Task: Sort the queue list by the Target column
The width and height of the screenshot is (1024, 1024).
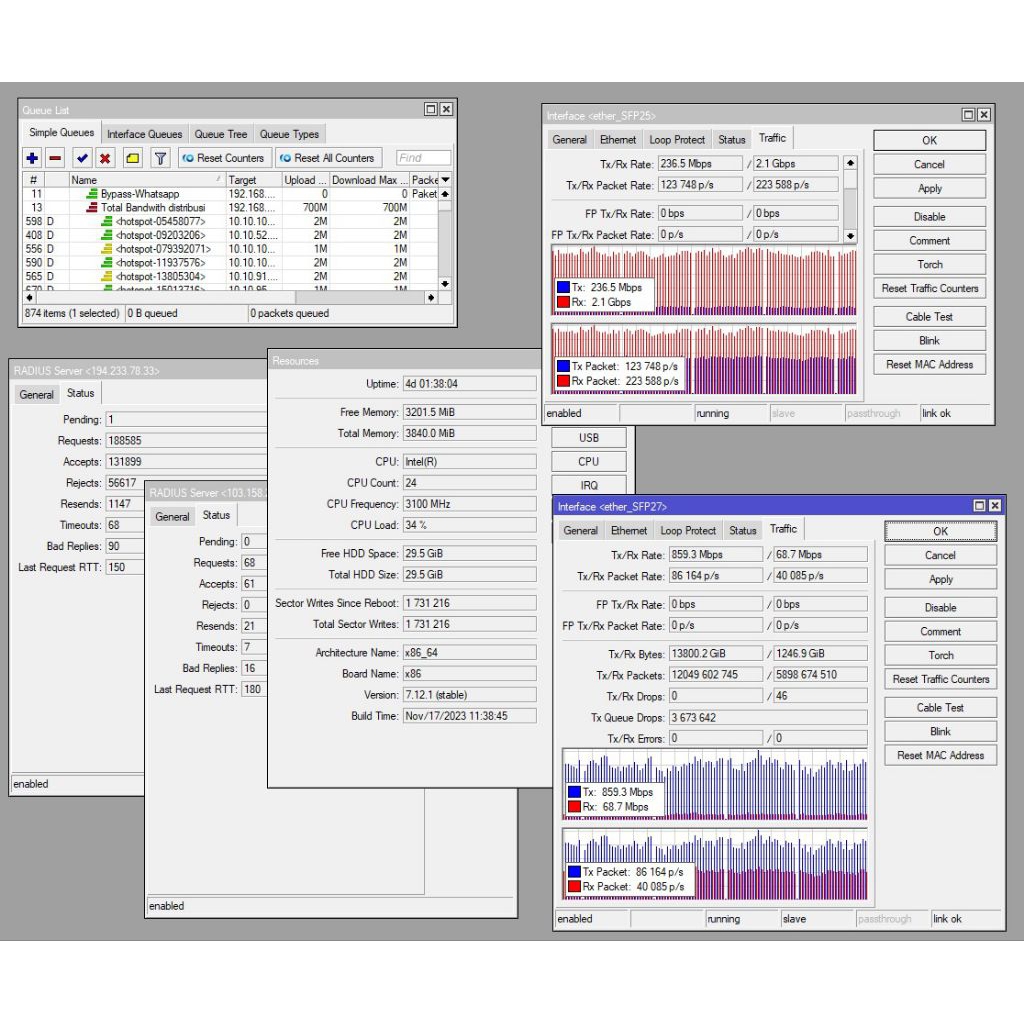Action: click(x=253, y=180)
